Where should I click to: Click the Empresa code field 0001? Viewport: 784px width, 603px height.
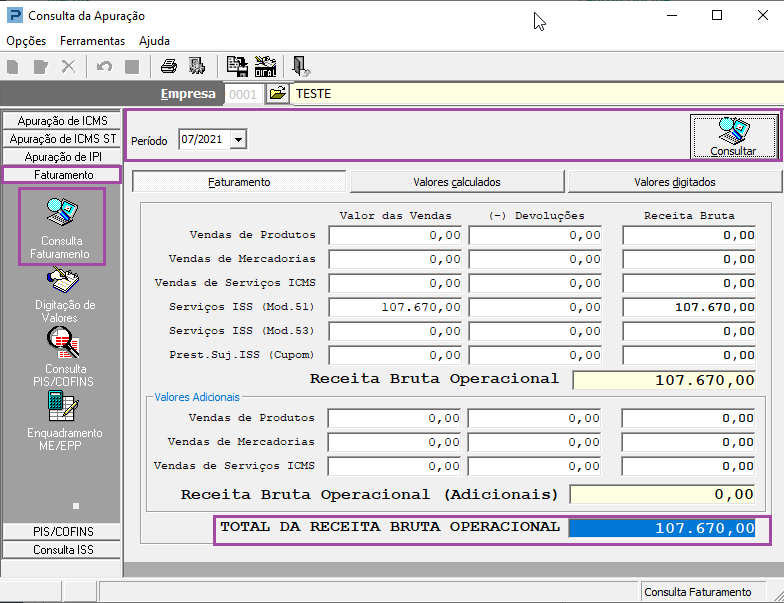(x=242, y=94)
